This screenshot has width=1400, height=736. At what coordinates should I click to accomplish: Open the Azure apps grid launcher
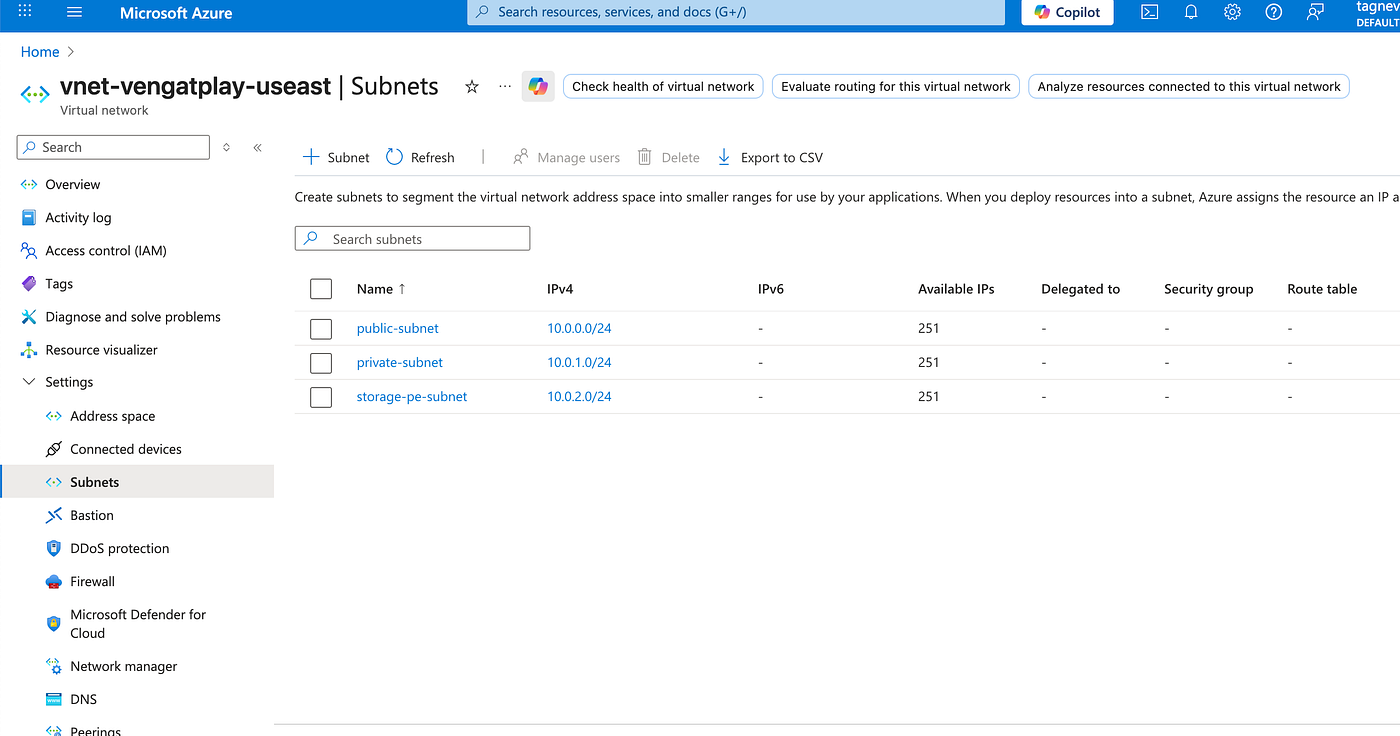click(25, 12)
